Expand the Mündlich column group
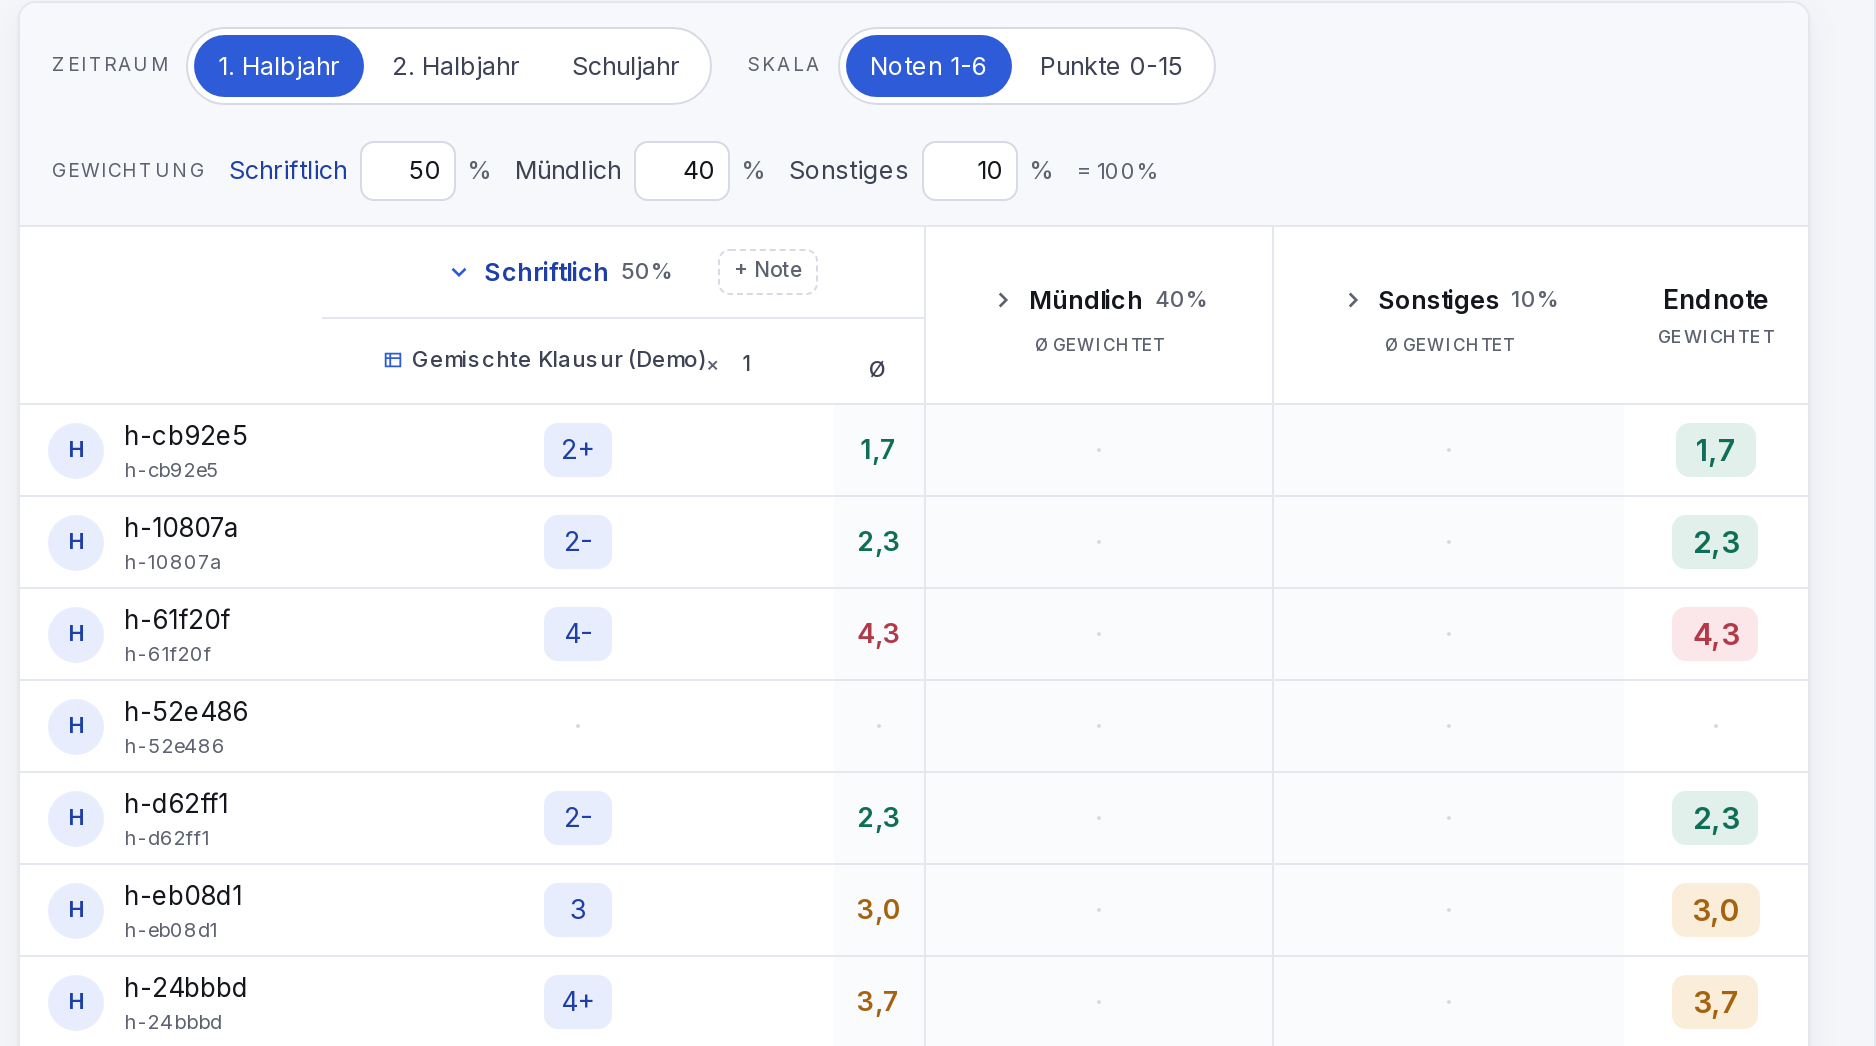 click(x=1003, y=300)
